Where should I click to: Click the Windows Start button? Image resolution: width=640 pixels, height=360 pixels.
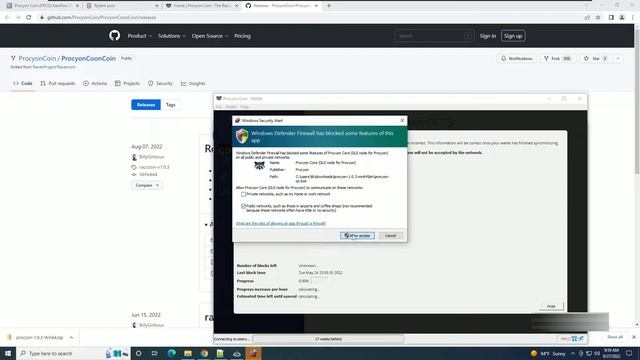8,353
